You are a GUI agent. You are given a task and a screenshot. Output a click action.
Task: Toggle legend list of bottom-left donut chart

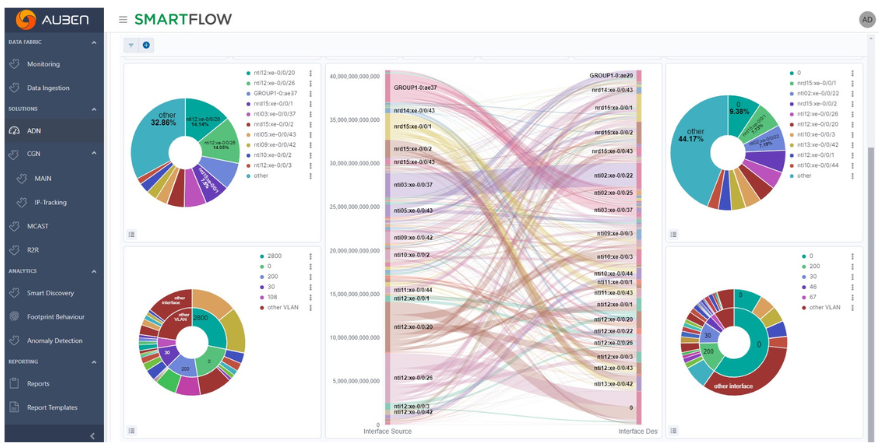(x=132, y=431)
